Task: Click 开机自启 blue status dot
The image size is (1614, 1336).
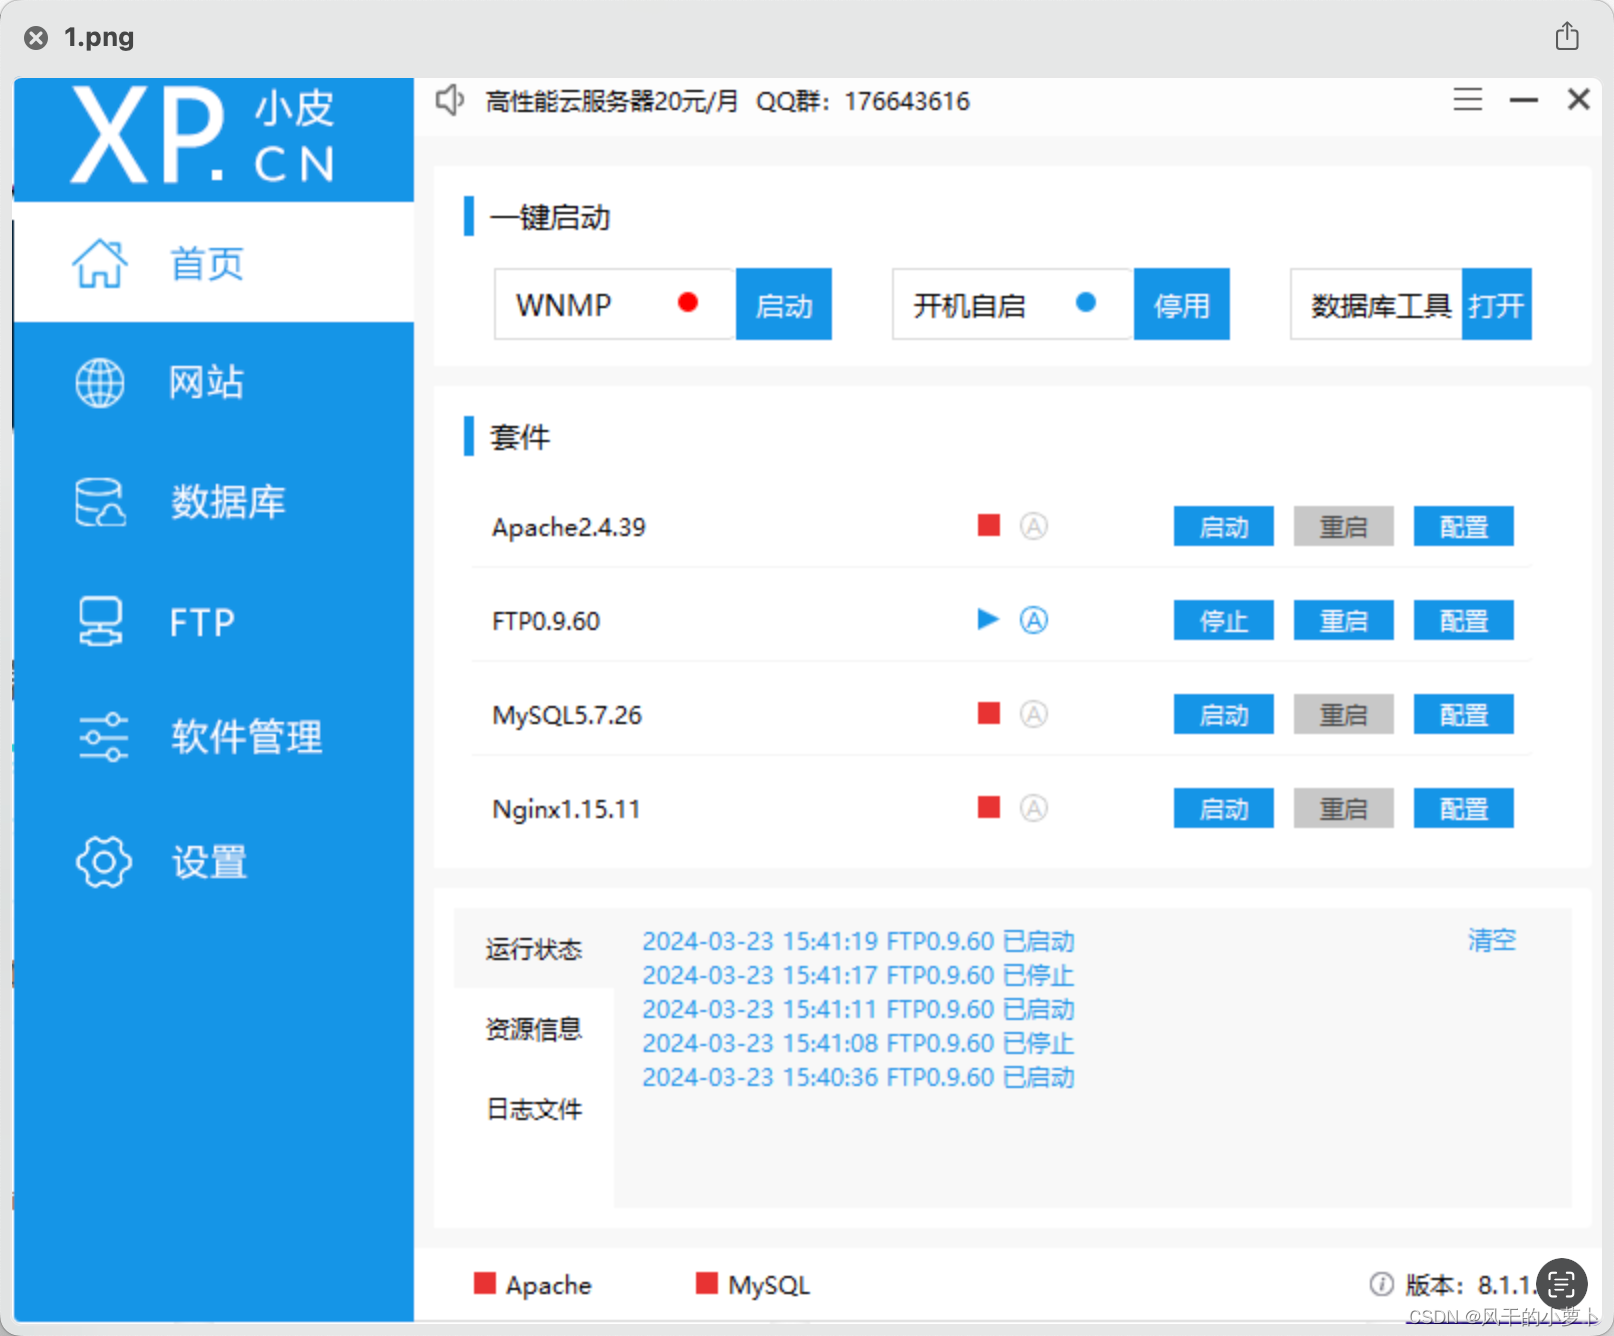Action: tap(1086, 302)
